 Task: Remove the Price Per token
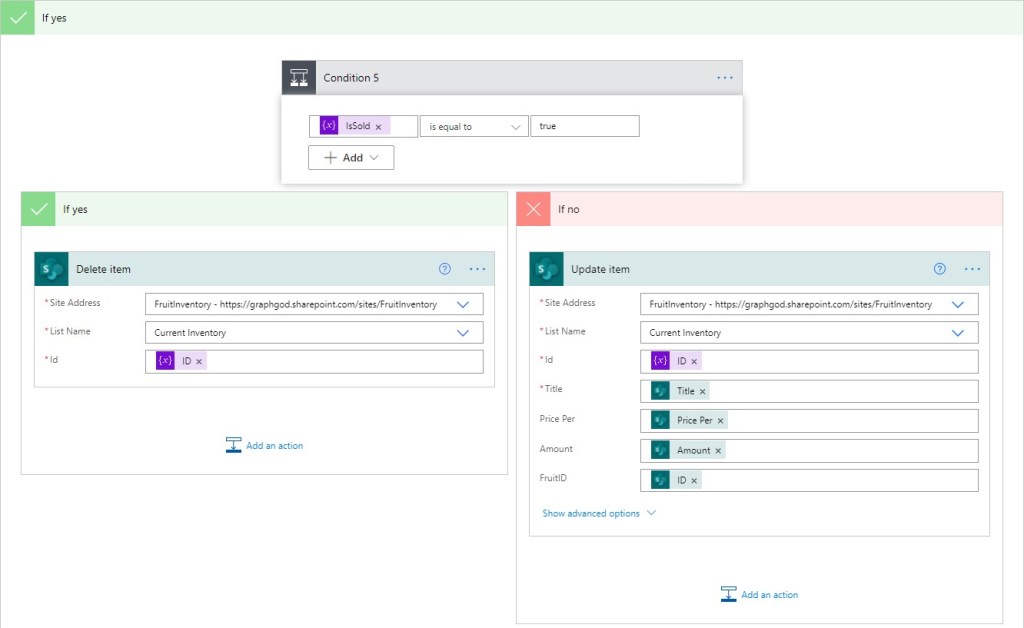[x=720, y=421]
